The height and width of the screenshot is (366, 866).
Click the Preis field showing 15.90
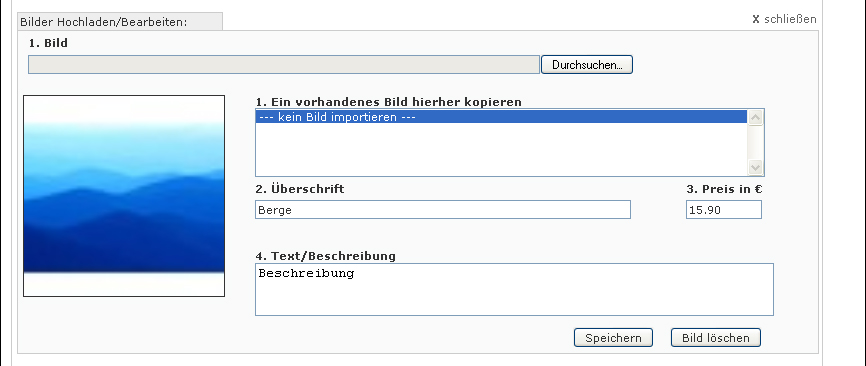[x=724, y=210]
